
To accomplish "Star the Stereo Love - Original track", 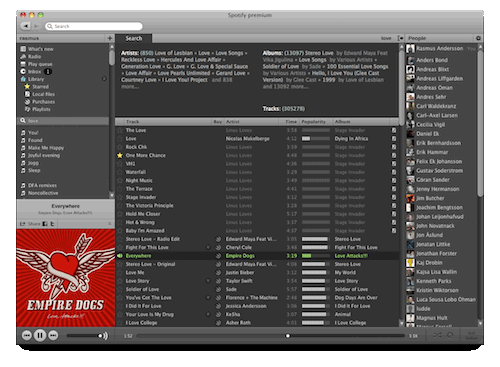I will click(x=120, y=264).
